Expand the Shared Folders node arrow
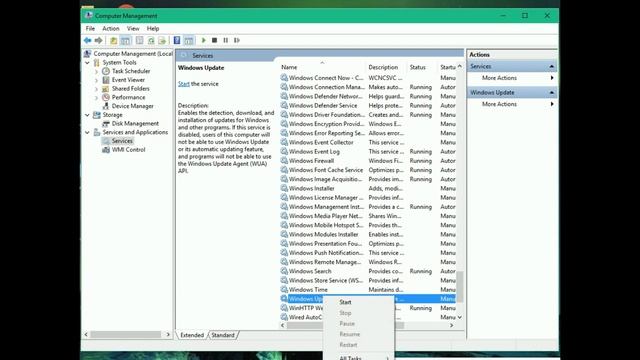640x360 pixels. coord(96,89)
